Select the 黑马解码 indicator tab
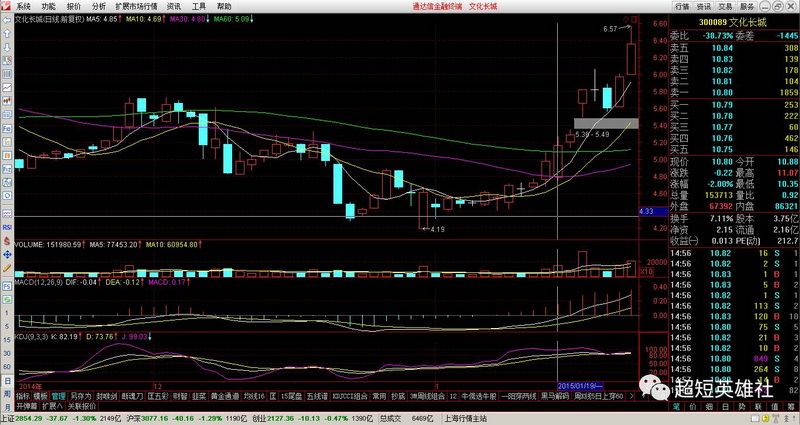Viewport: 800px width, 425px height. [x=556, y=396]
